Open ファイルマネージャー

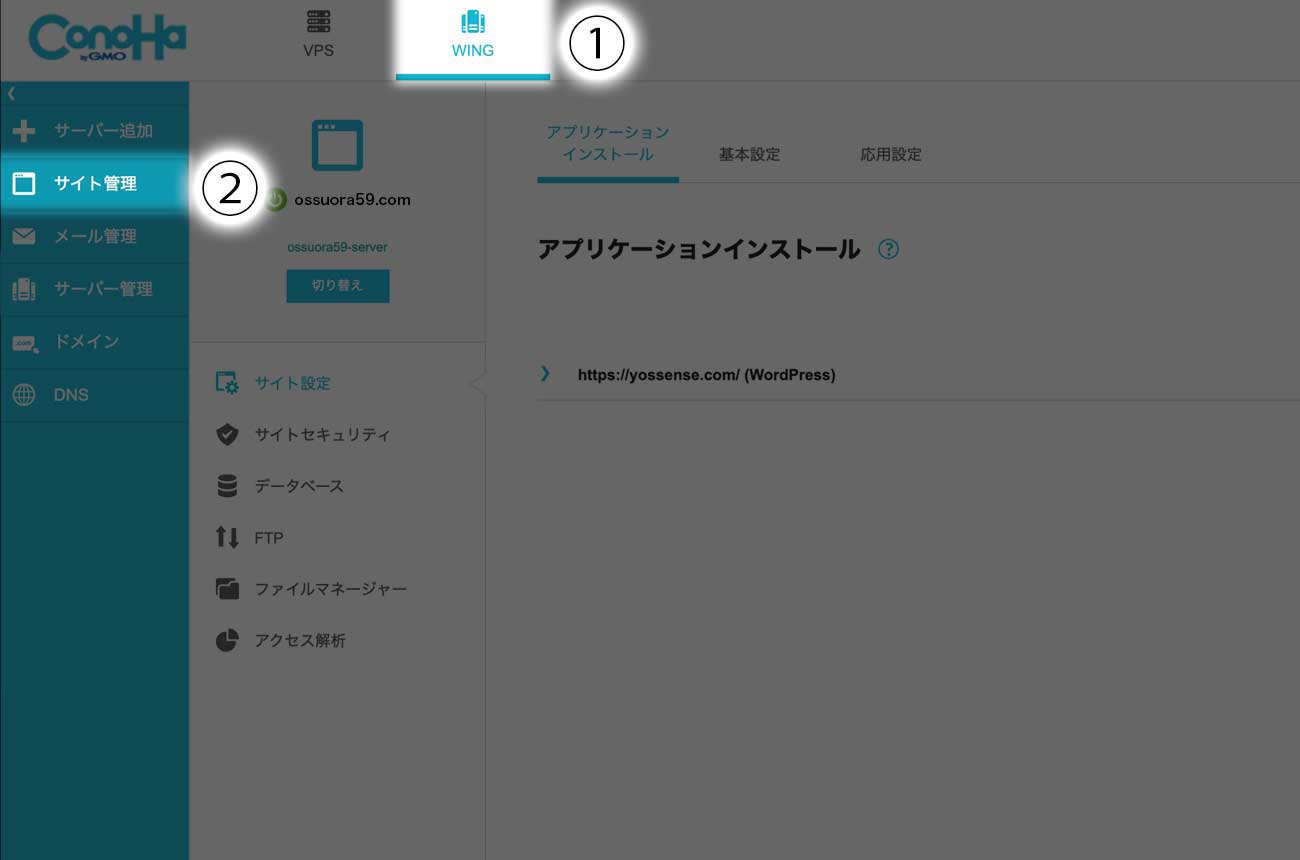point(330,589)
